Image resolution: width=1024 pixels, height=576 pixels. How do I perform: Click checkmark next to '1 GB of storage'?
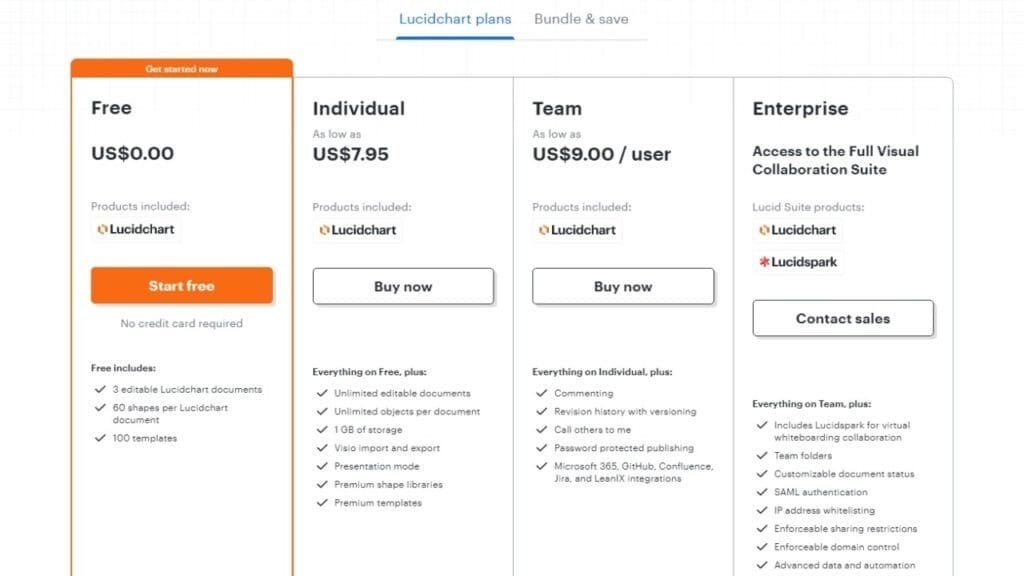point(322,430)
